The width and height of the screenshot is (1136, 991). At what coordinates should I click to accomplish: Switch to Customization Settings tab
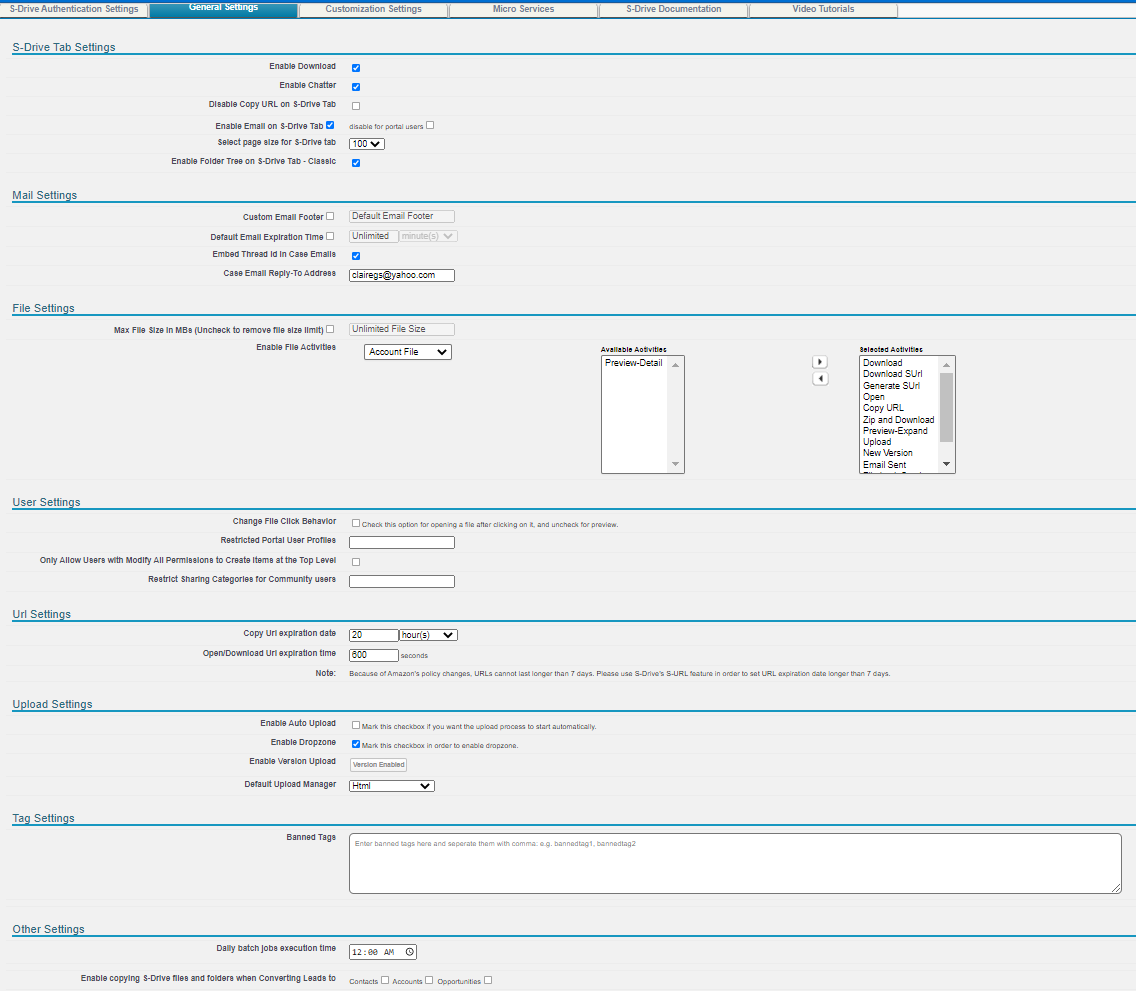click(x=373, y=9)
